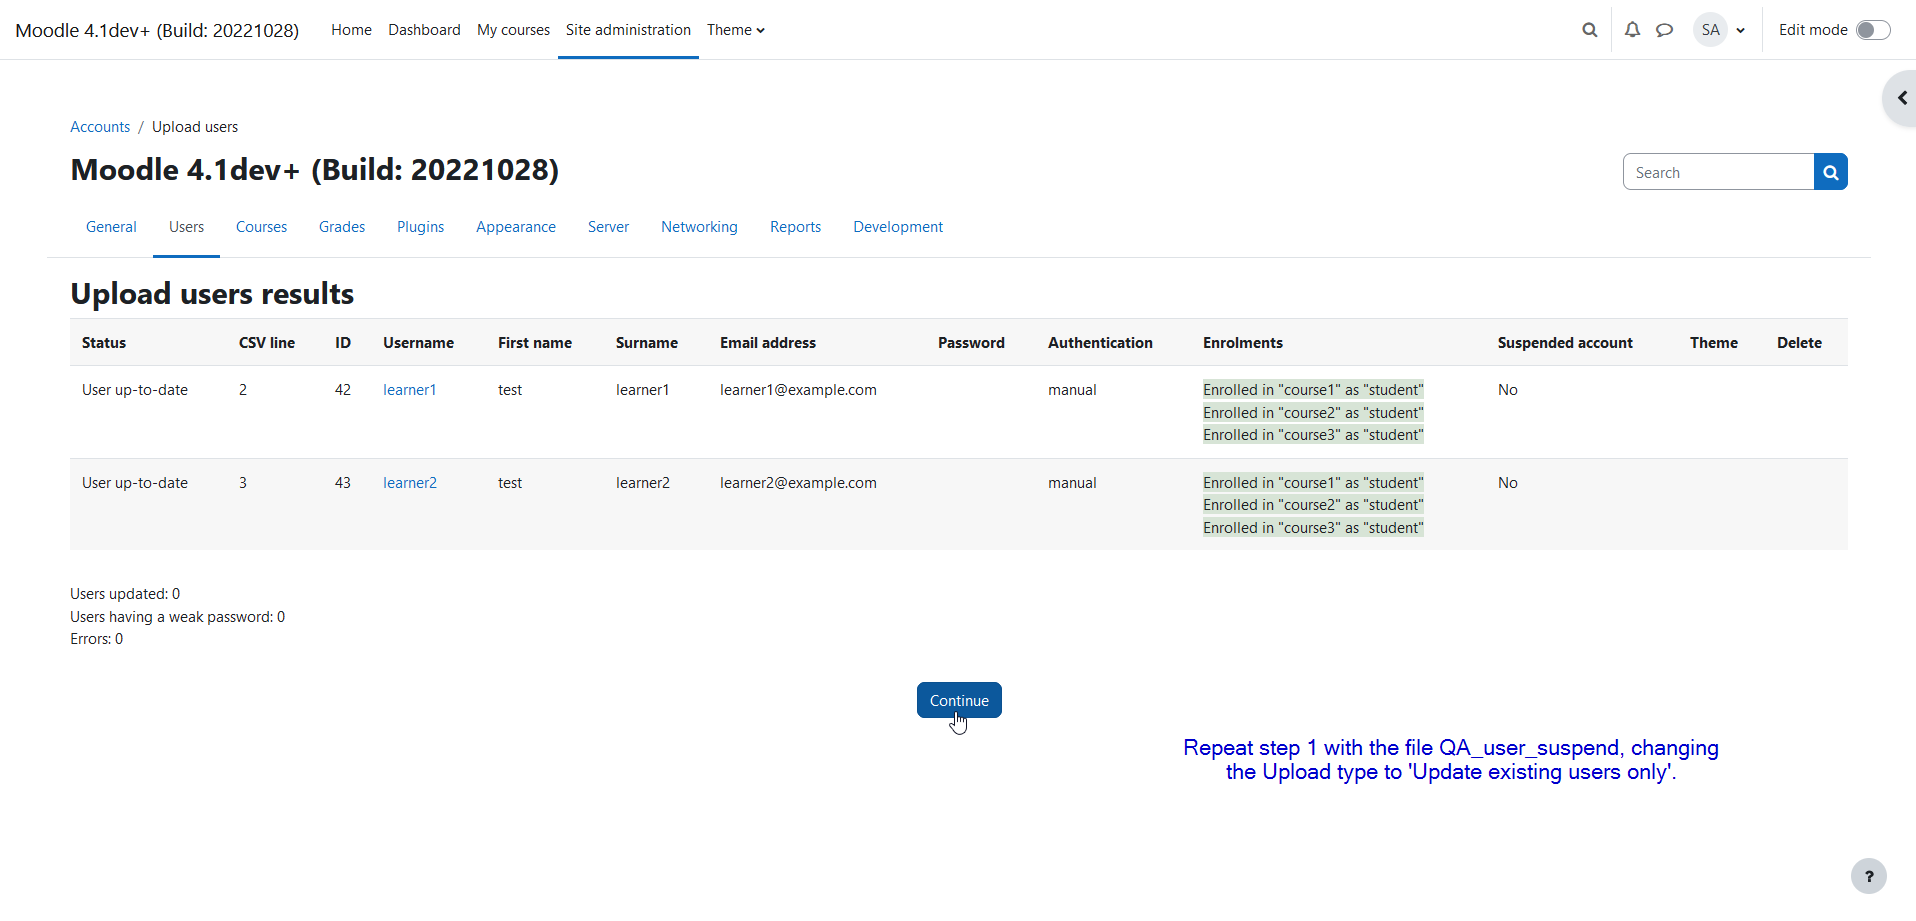Click the Authentication column header
The width and height of the screenshot is (1916, 921).
pos(1100,343)
